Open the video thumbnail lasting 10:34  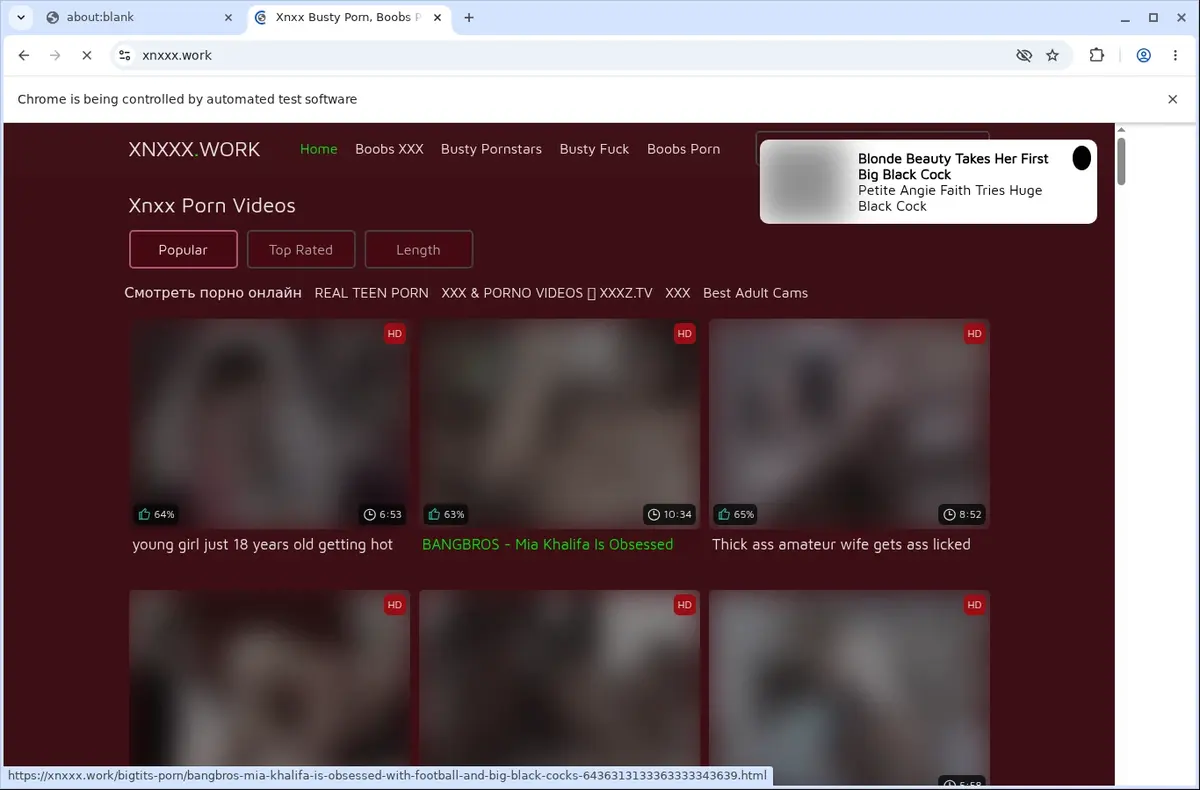click(x=560, y=424)
